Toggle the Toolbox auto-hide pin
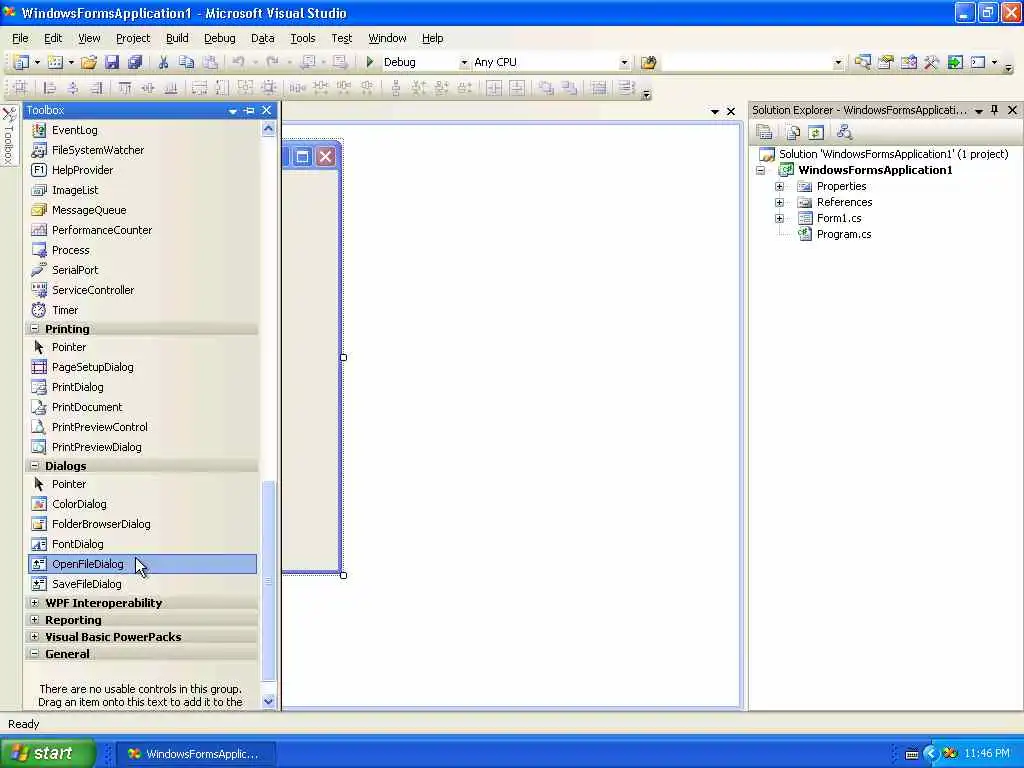The image size is (1024, 768). coord(249,111)
